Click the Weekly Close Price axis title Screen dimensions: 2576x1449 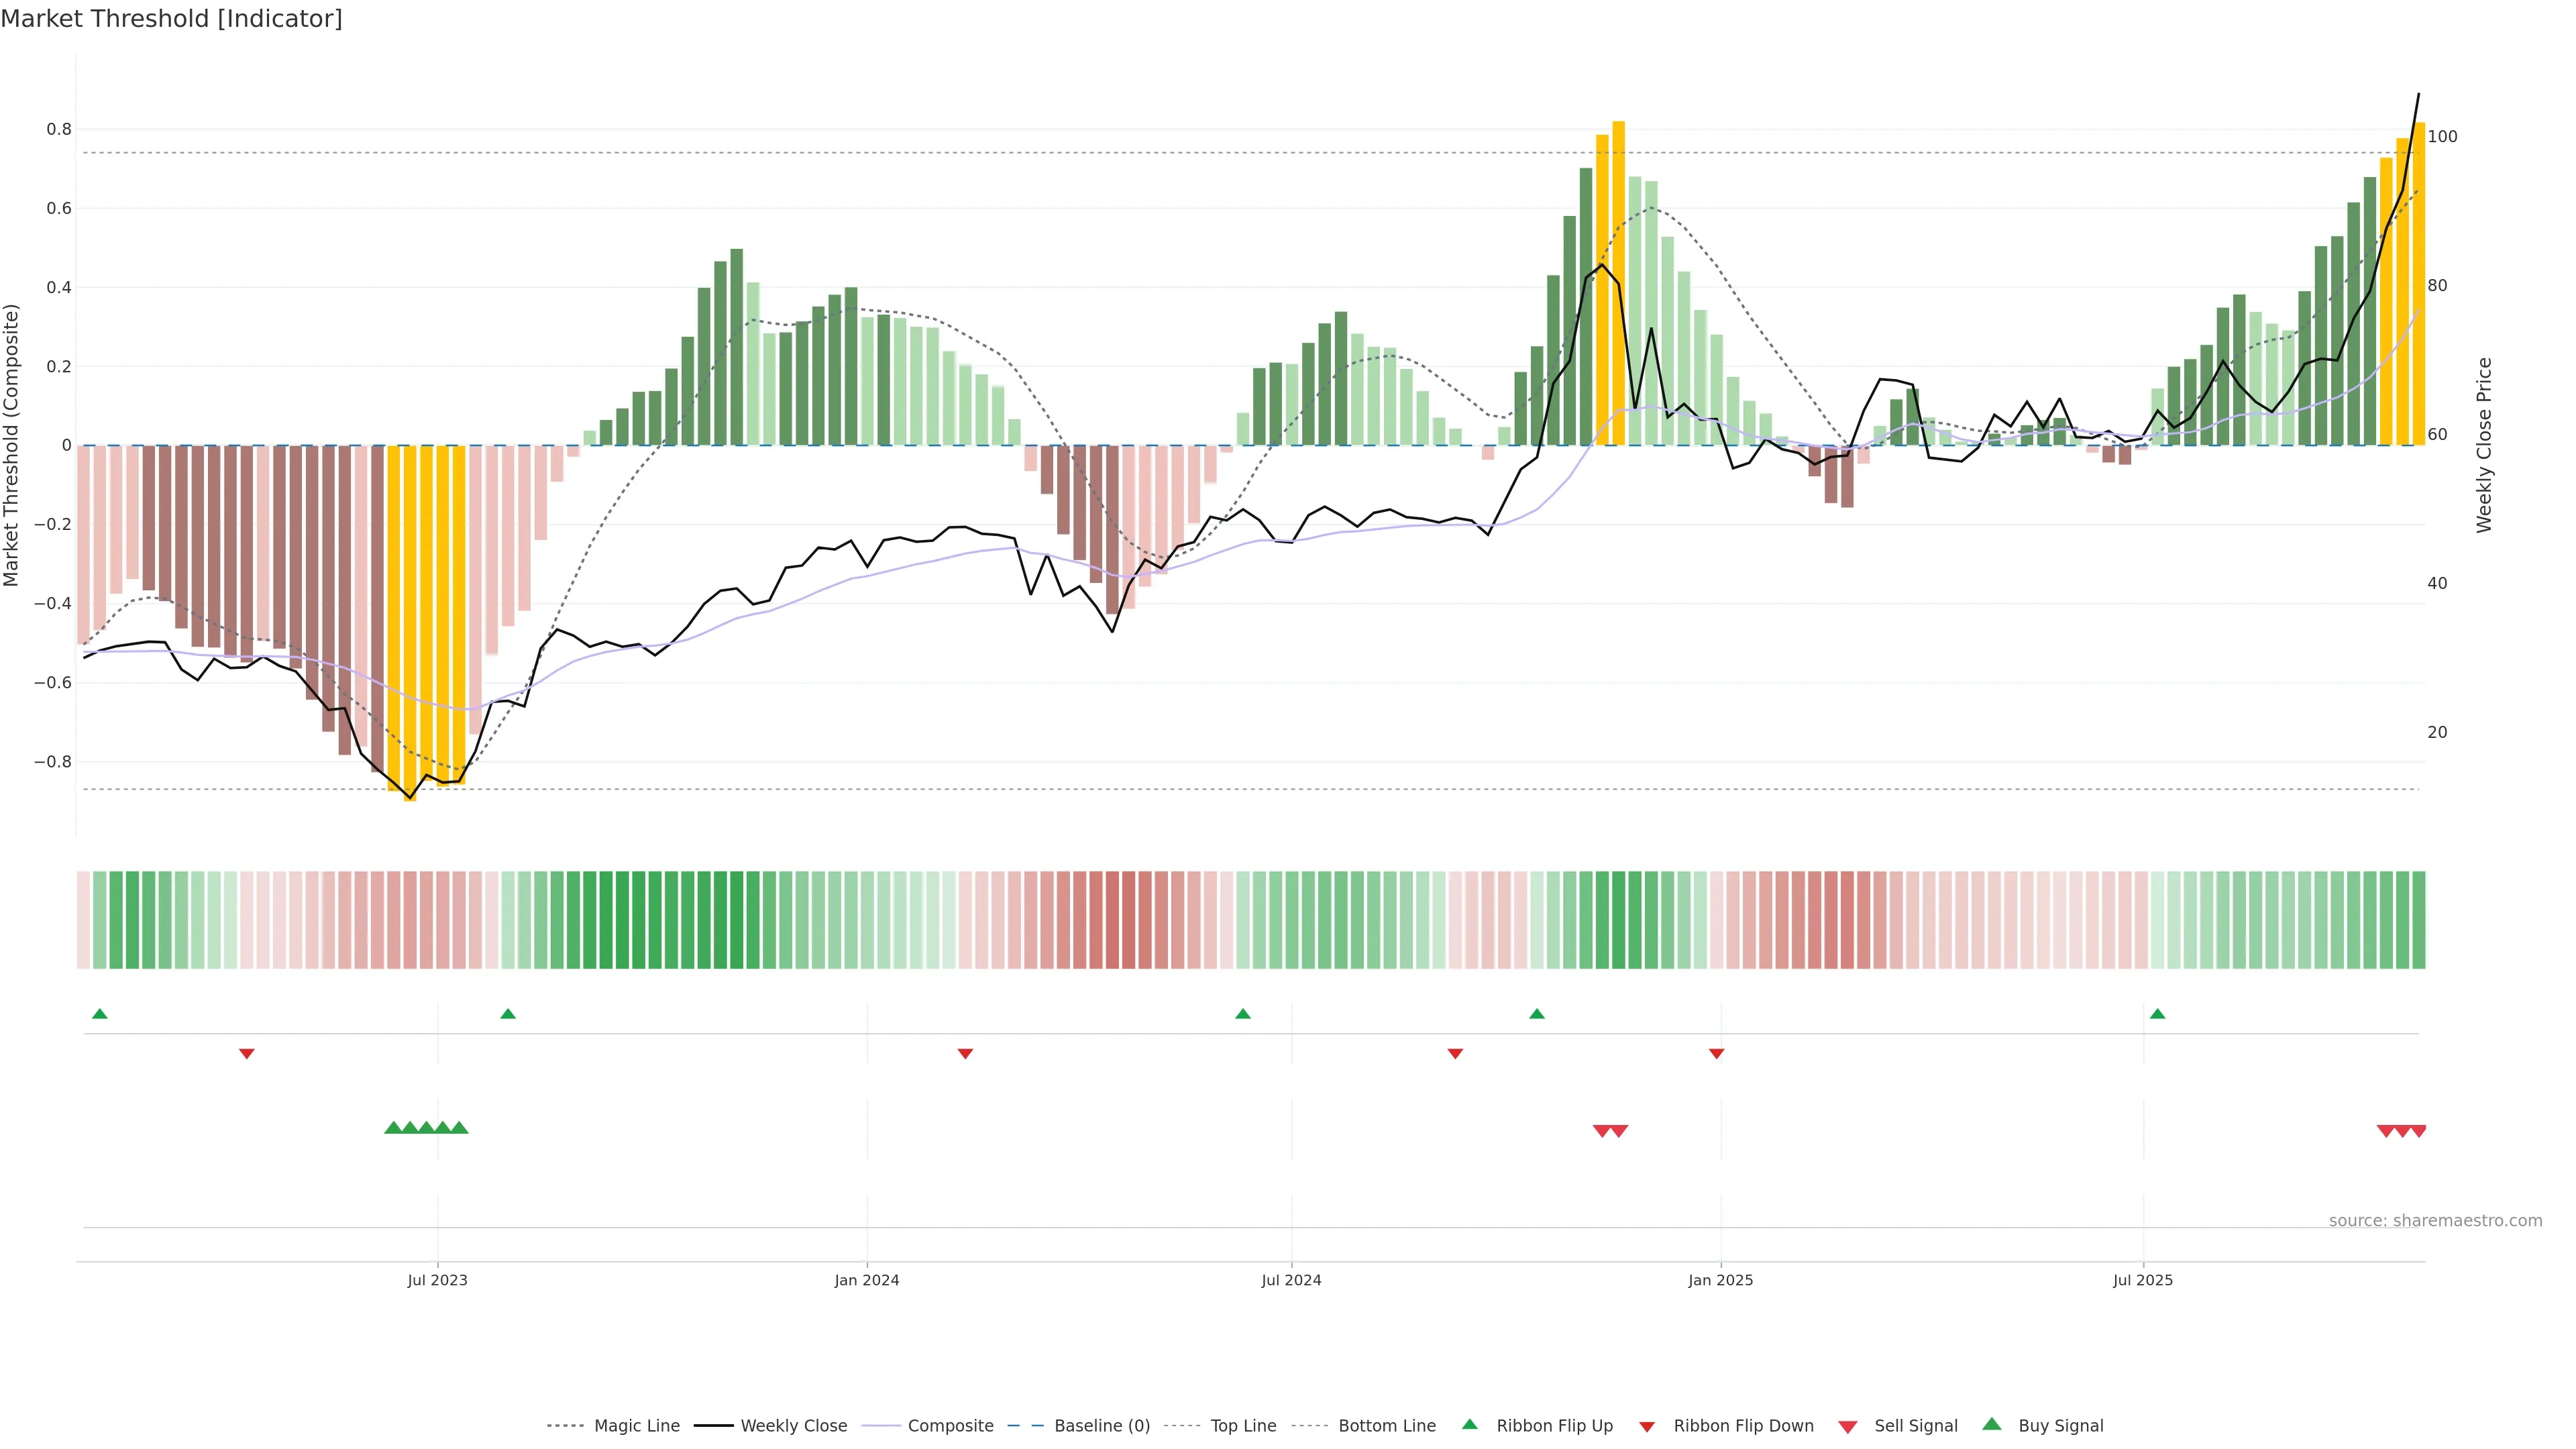pyautogui.click(x=2484, y=445)
